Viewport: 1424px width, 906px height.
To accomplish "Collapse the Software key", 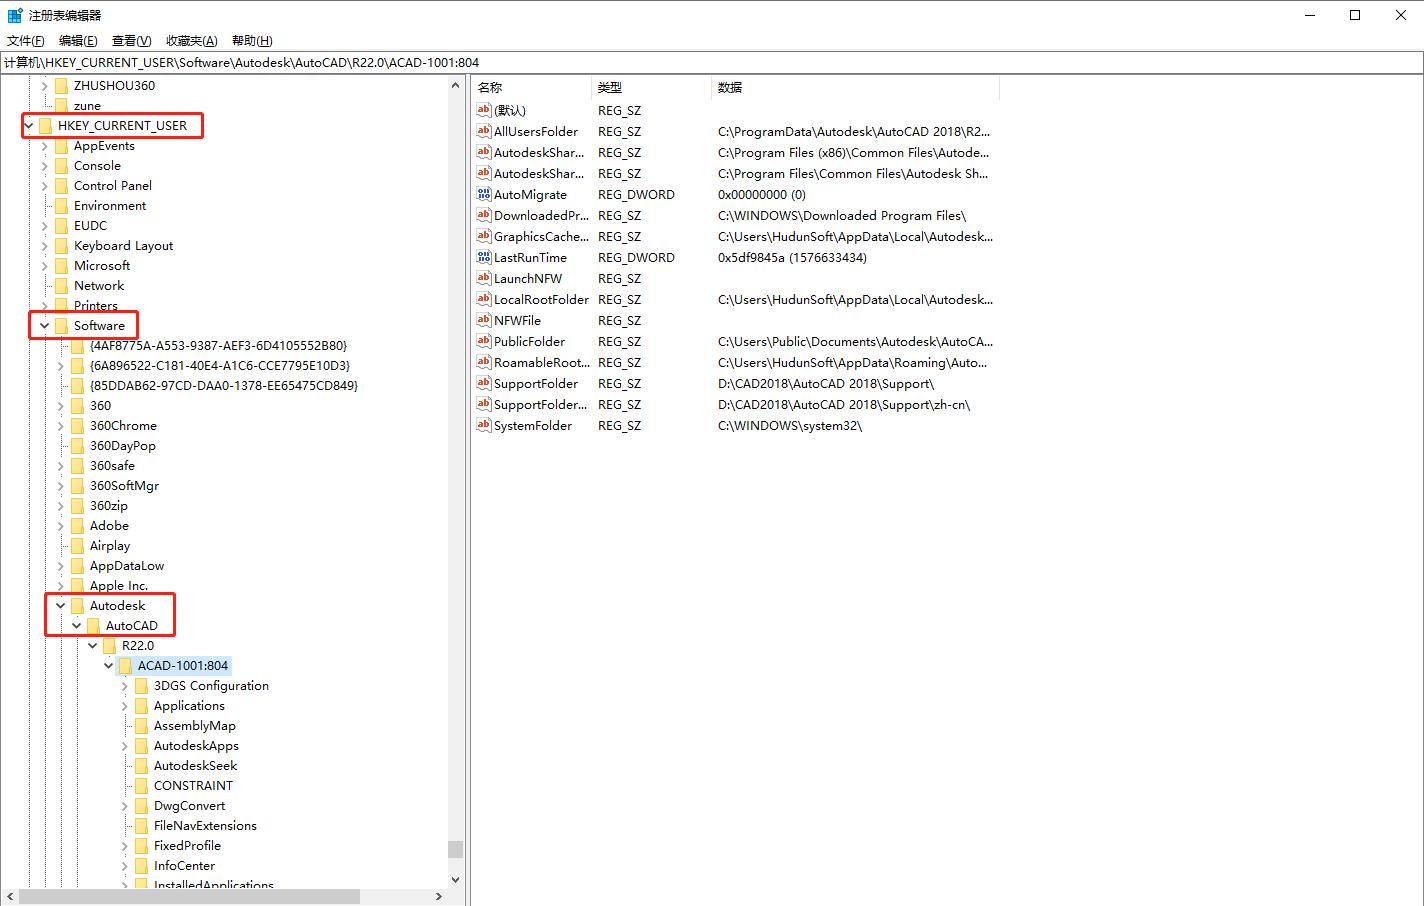I will tap(43, 325).
